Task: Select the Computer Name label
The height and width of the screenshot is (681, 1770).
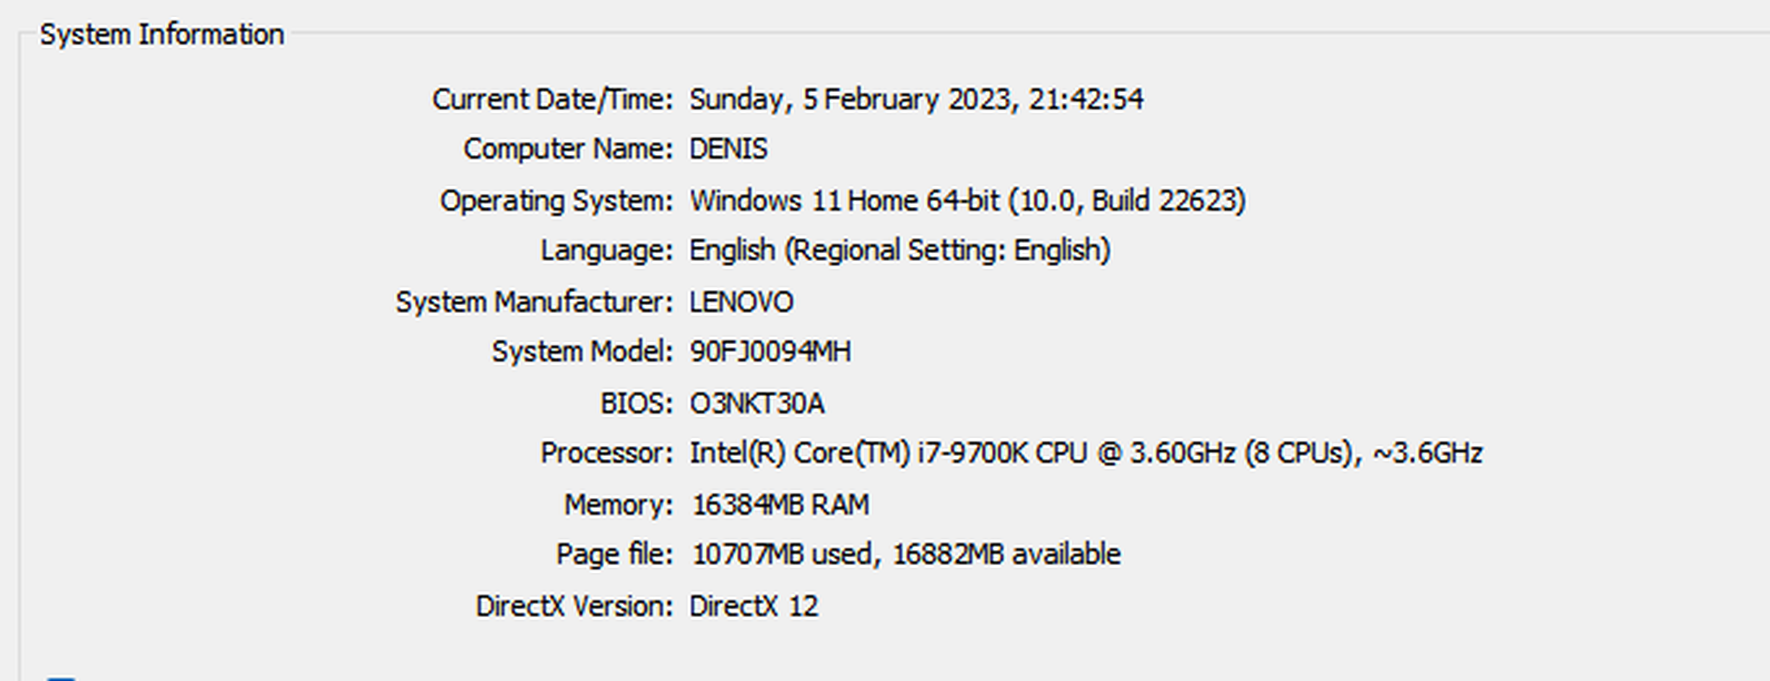Action: click(568, 149)
